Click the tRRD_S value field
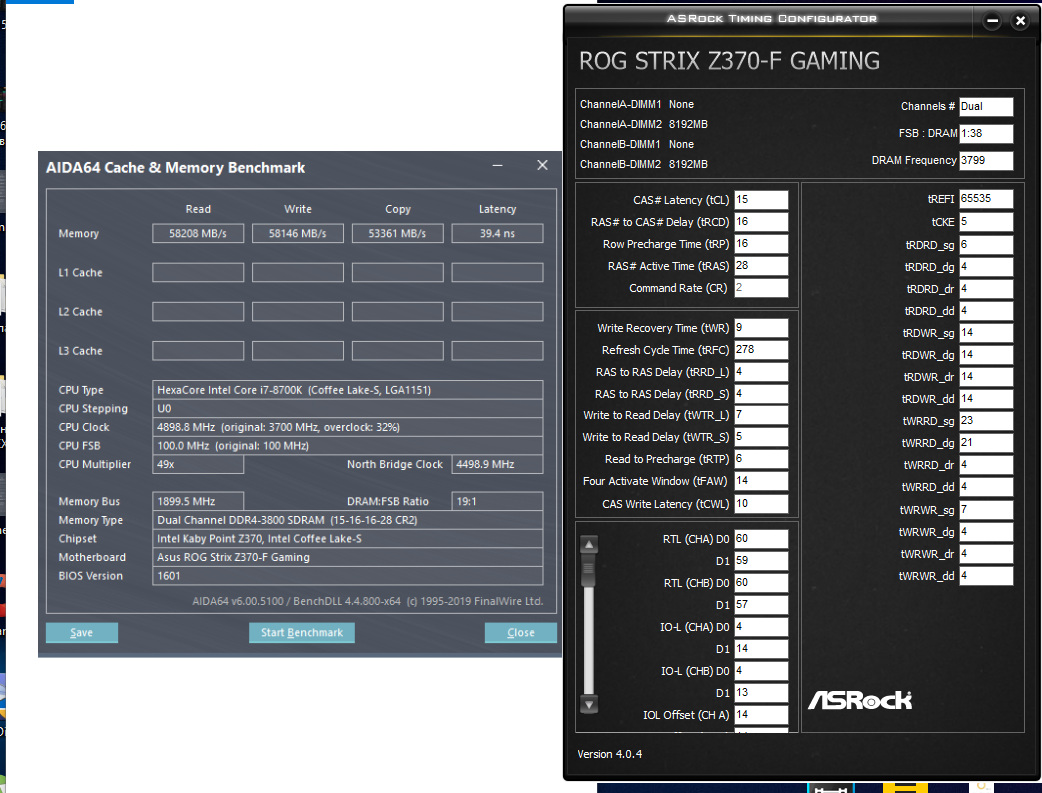1042x793 pixels. 761,394
